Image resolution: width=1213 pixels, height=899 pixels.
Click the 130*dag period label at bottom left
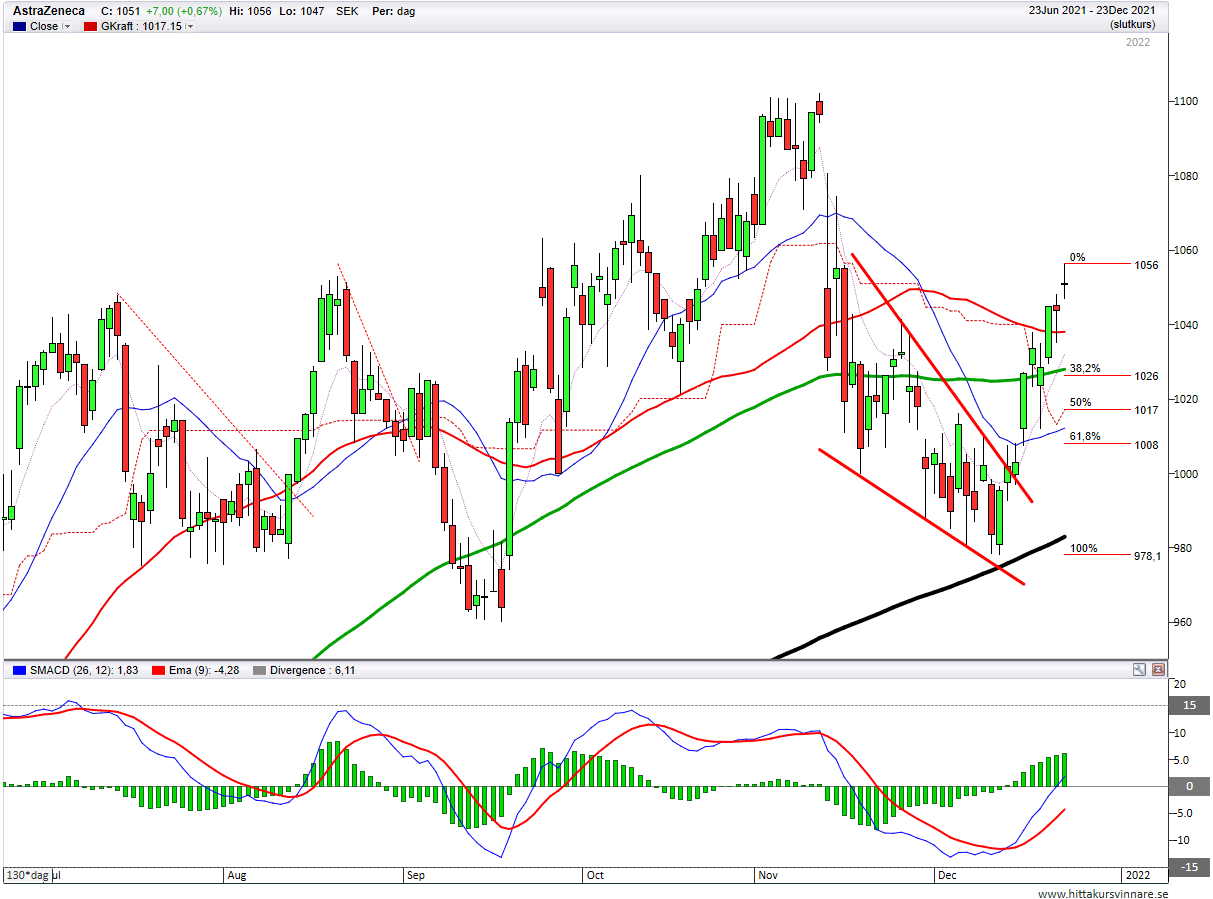tap(26, 874)
